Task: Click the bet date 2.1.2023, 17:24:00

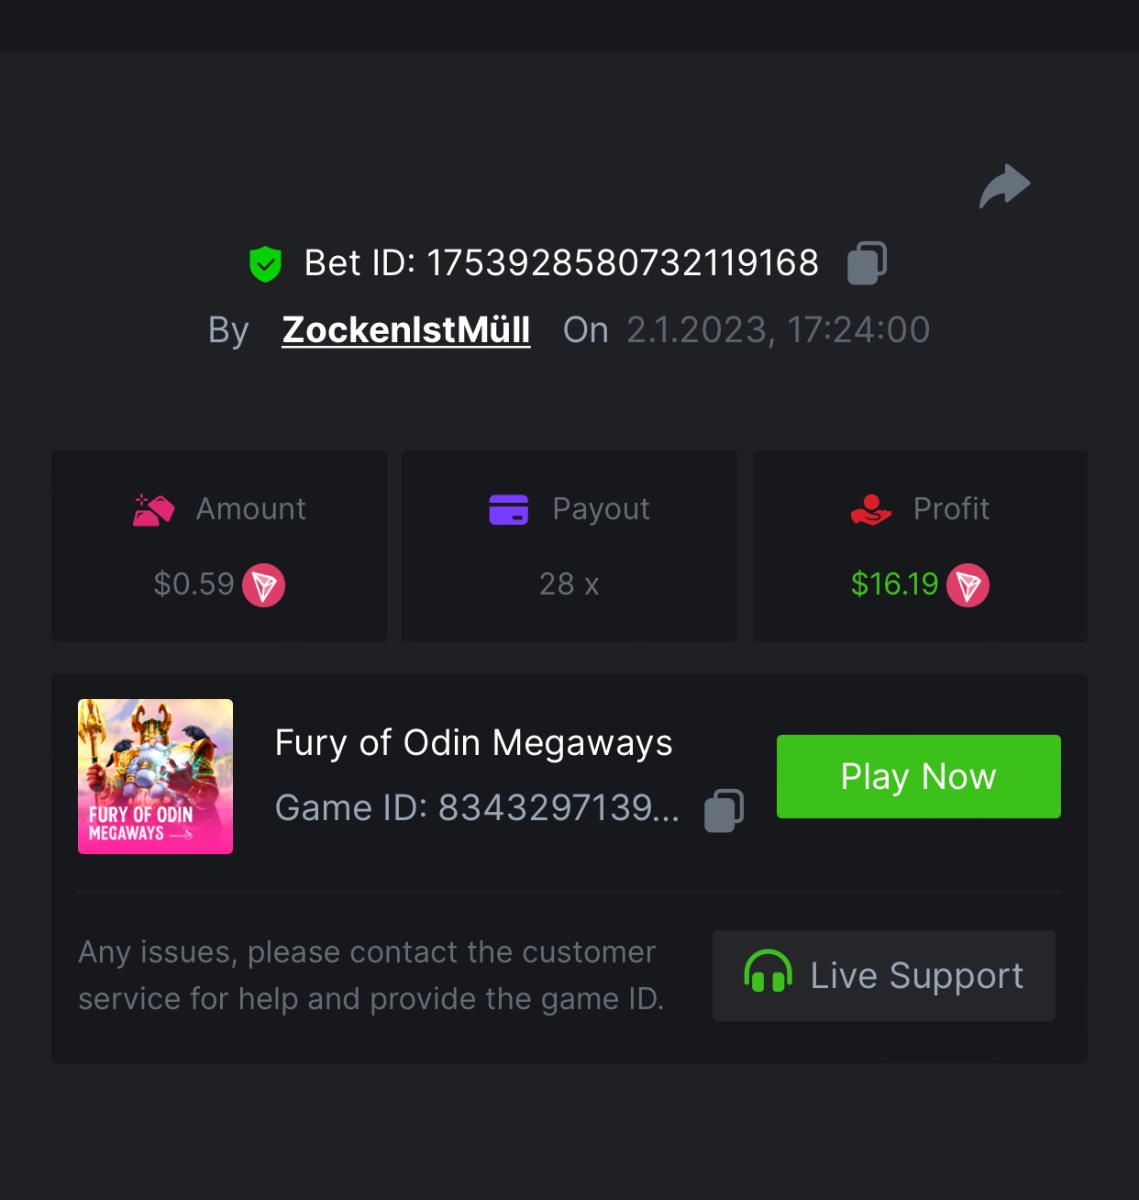Action: (x=778, y=330)
